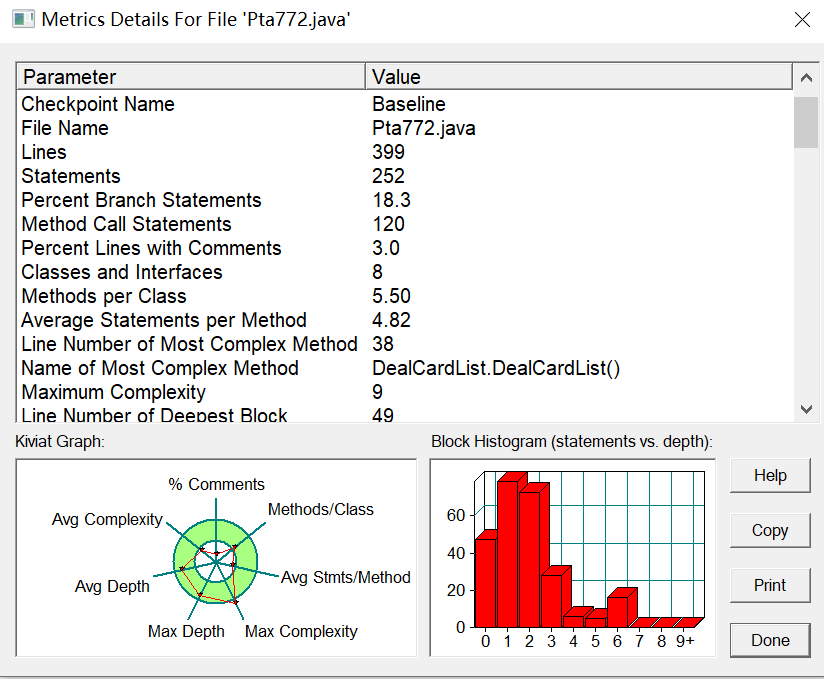Select Line Number of Deepest Block row
824x679 pixels.
pyautogui.click(x=405, y=414)
